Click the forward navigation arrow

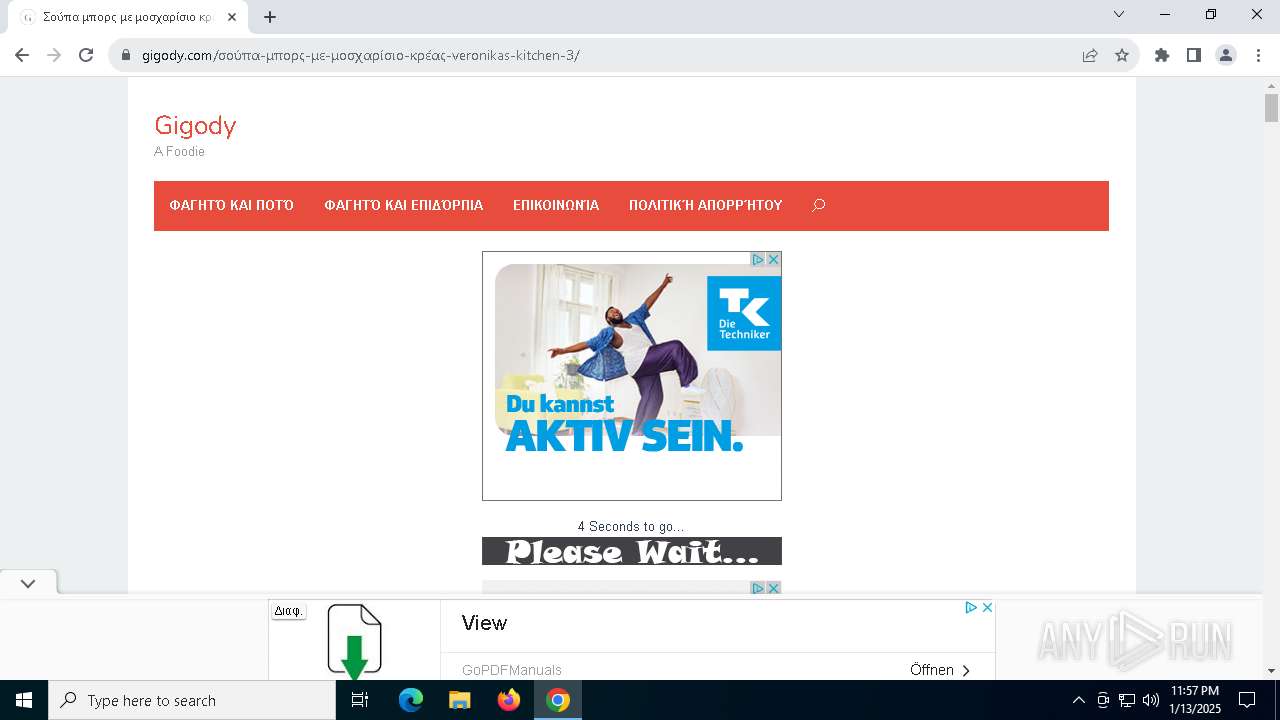tap(54, 55)
